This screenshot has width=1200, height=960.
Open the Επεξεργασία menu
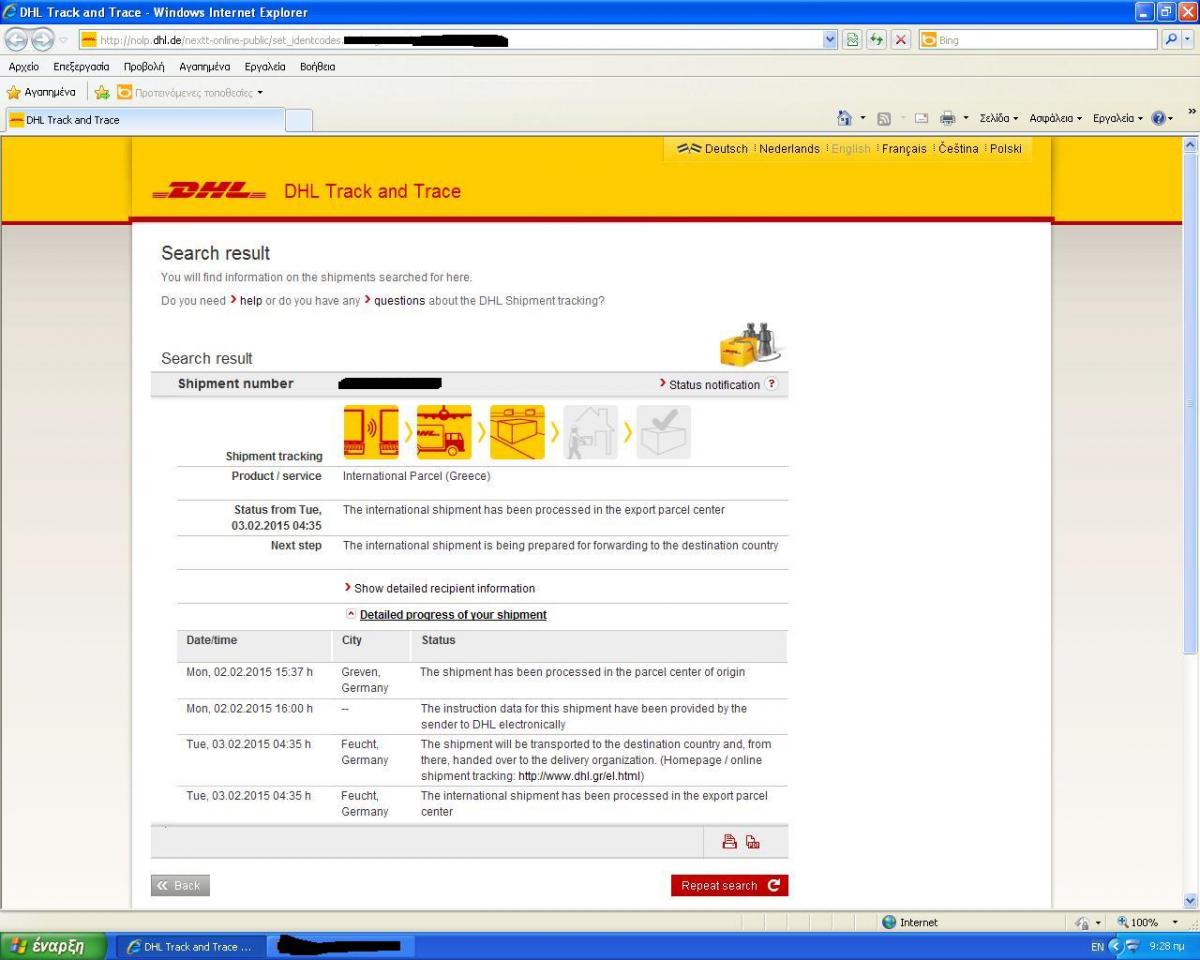83,67
